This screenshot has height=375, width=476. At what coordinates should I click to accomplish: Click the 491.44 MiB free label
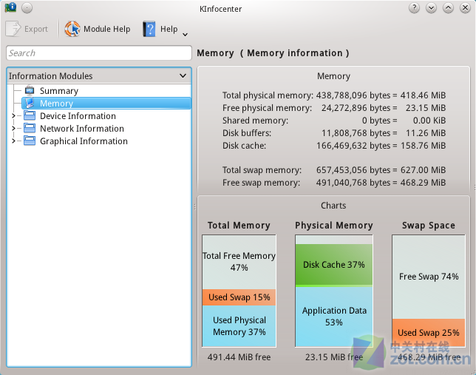click(239, 357)
